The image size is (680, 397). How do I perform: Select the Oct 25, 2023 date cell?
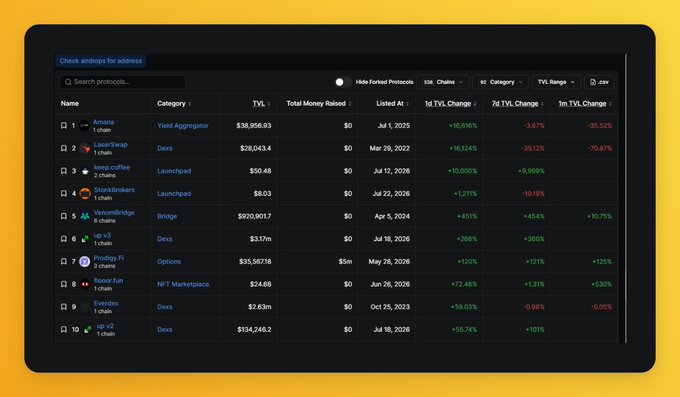pos(390,307)
